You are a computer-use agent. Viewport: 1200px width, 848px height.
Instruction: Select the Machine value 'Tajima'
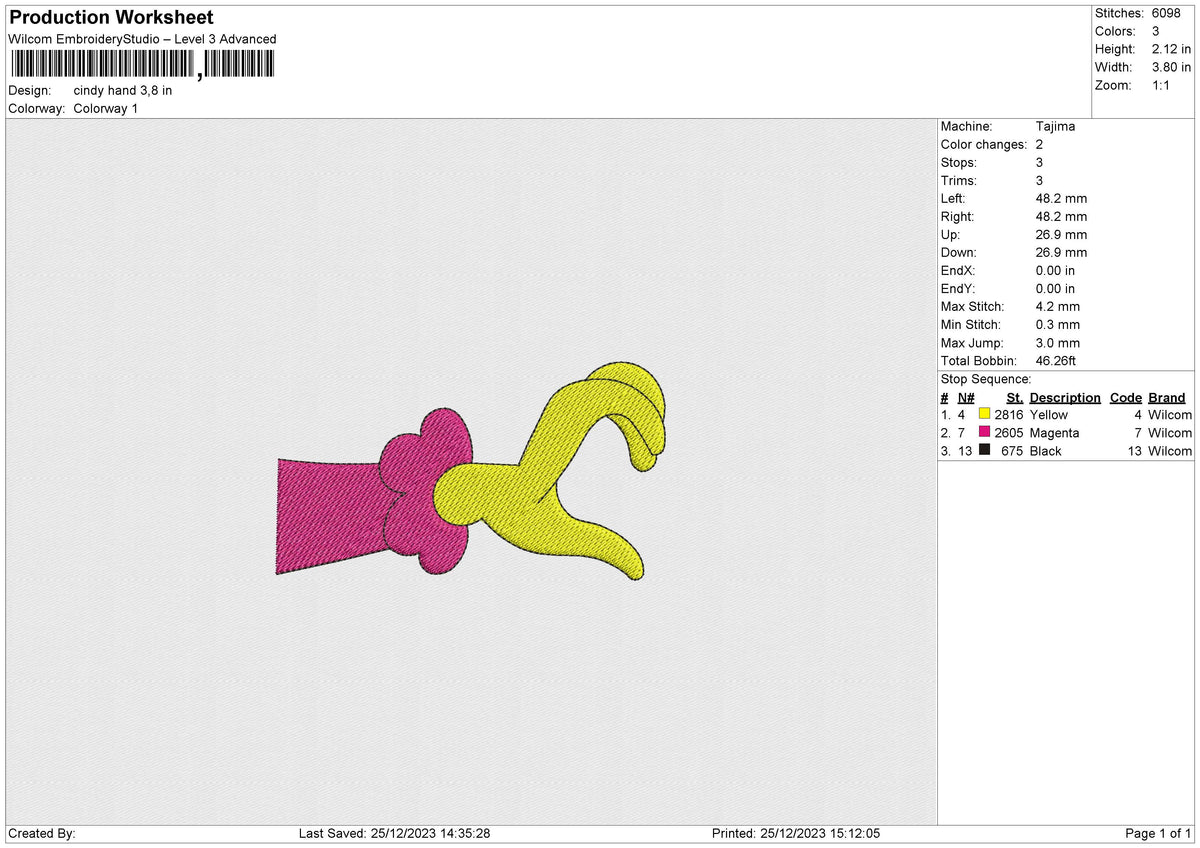pyautogui.click(x=1056, y=127)
